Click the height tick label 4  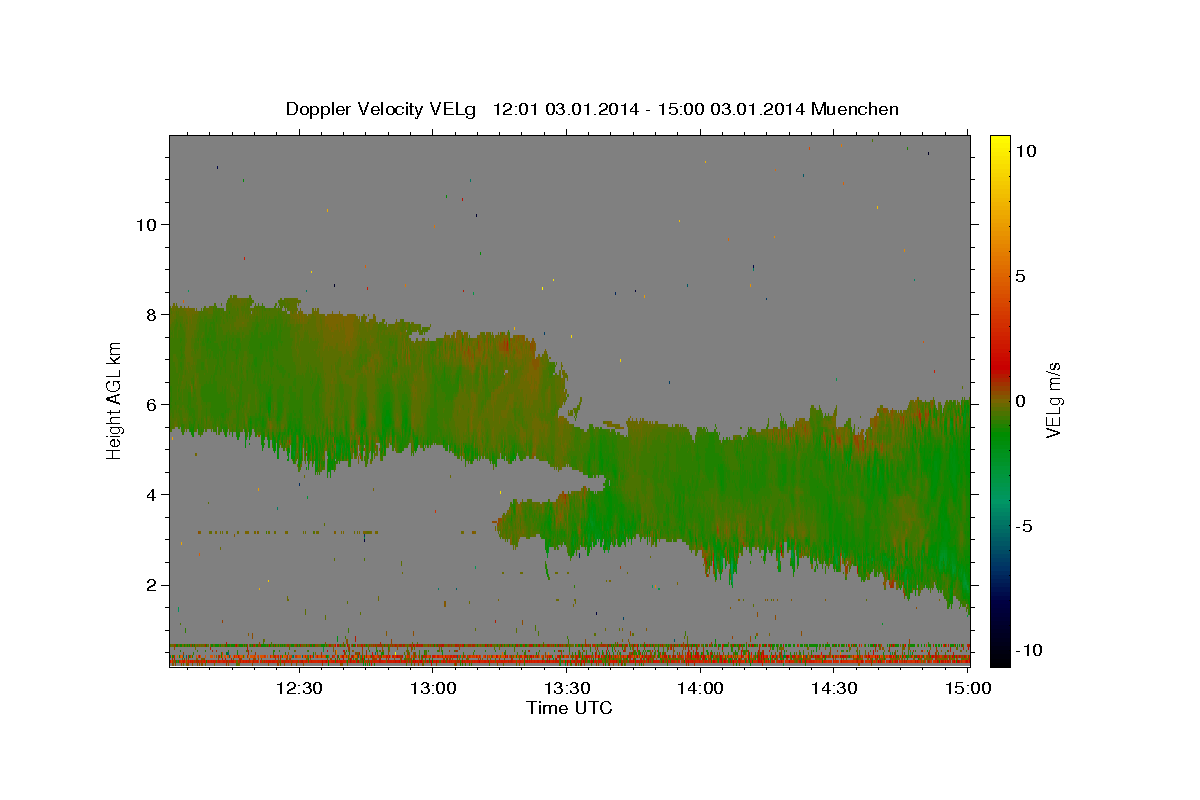tap(153, 494)
